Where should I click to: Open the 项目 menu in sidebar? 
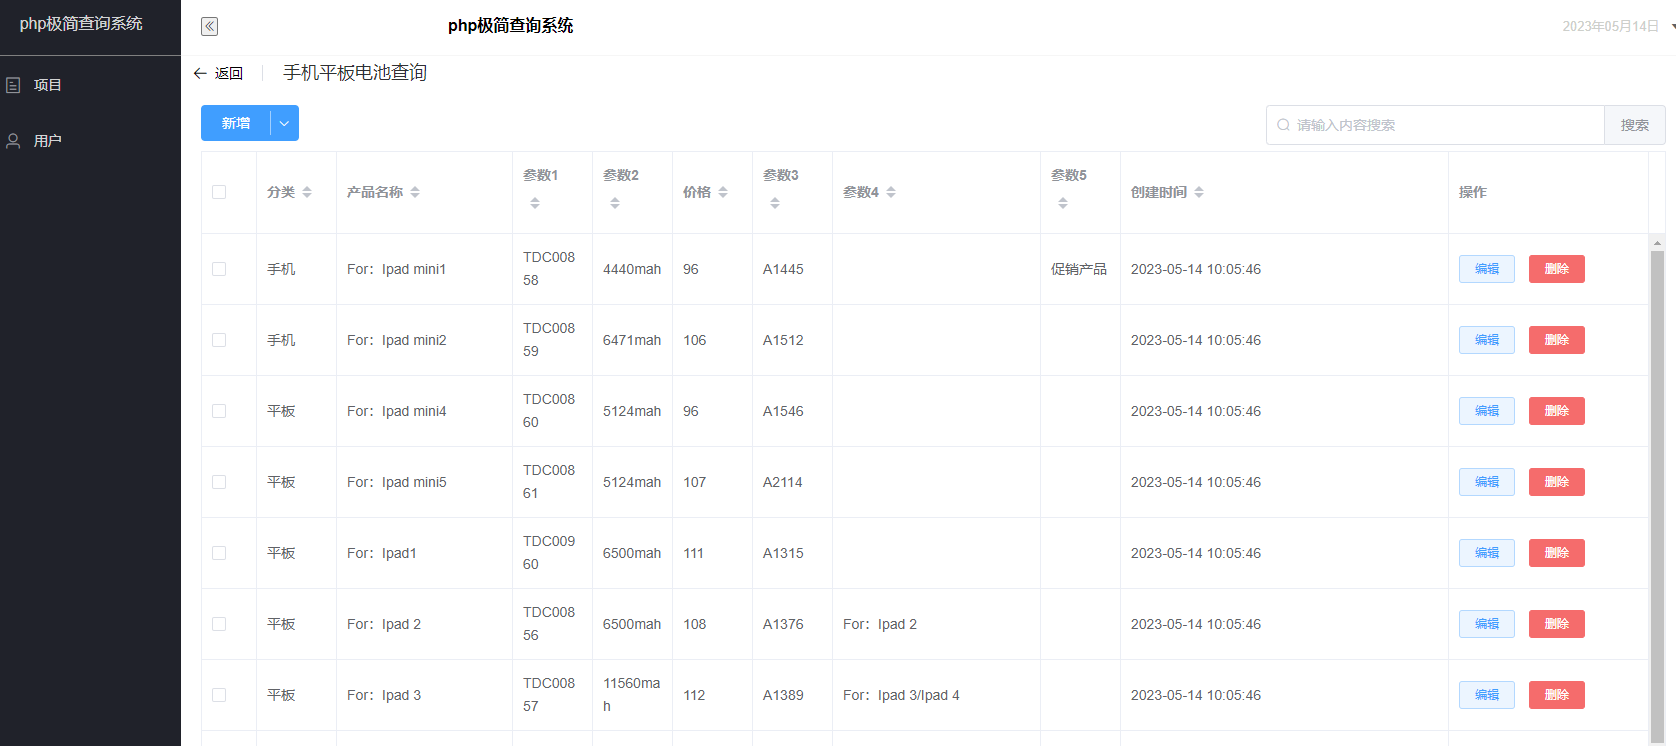pyautogui.click(x=90, y=85)
